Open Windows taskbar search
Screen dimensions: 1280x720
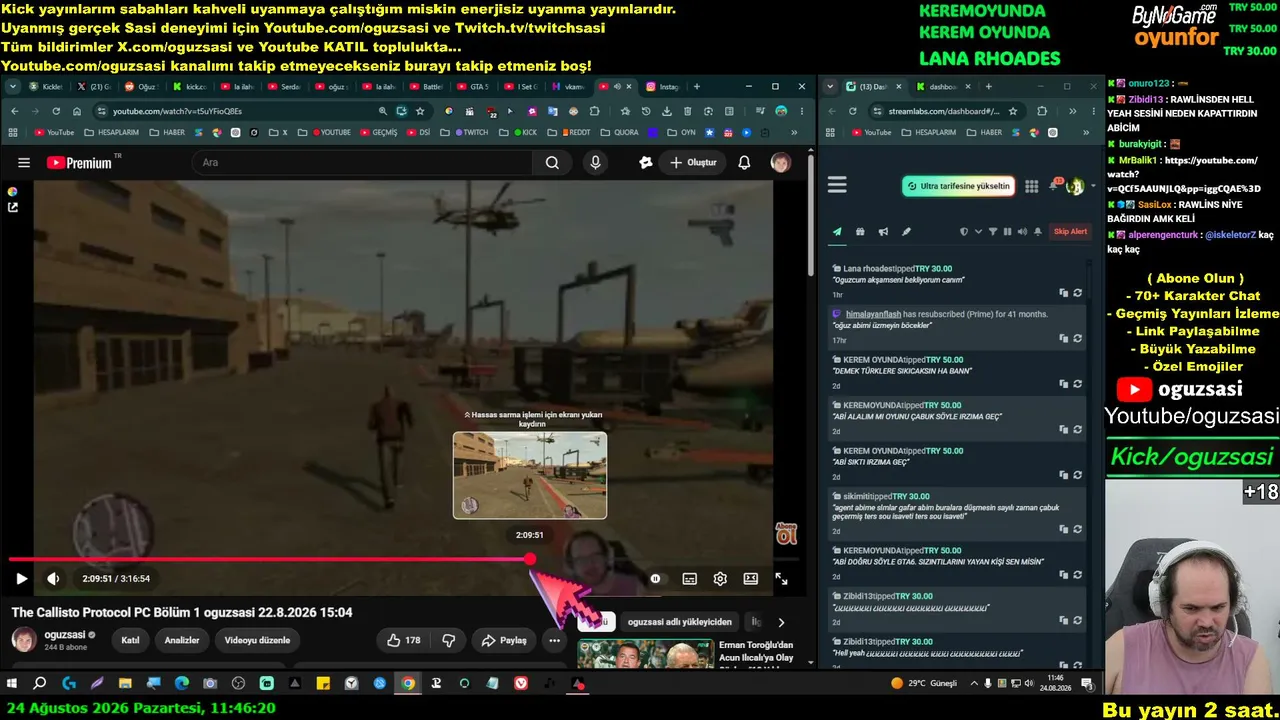(x=40, y=684)
